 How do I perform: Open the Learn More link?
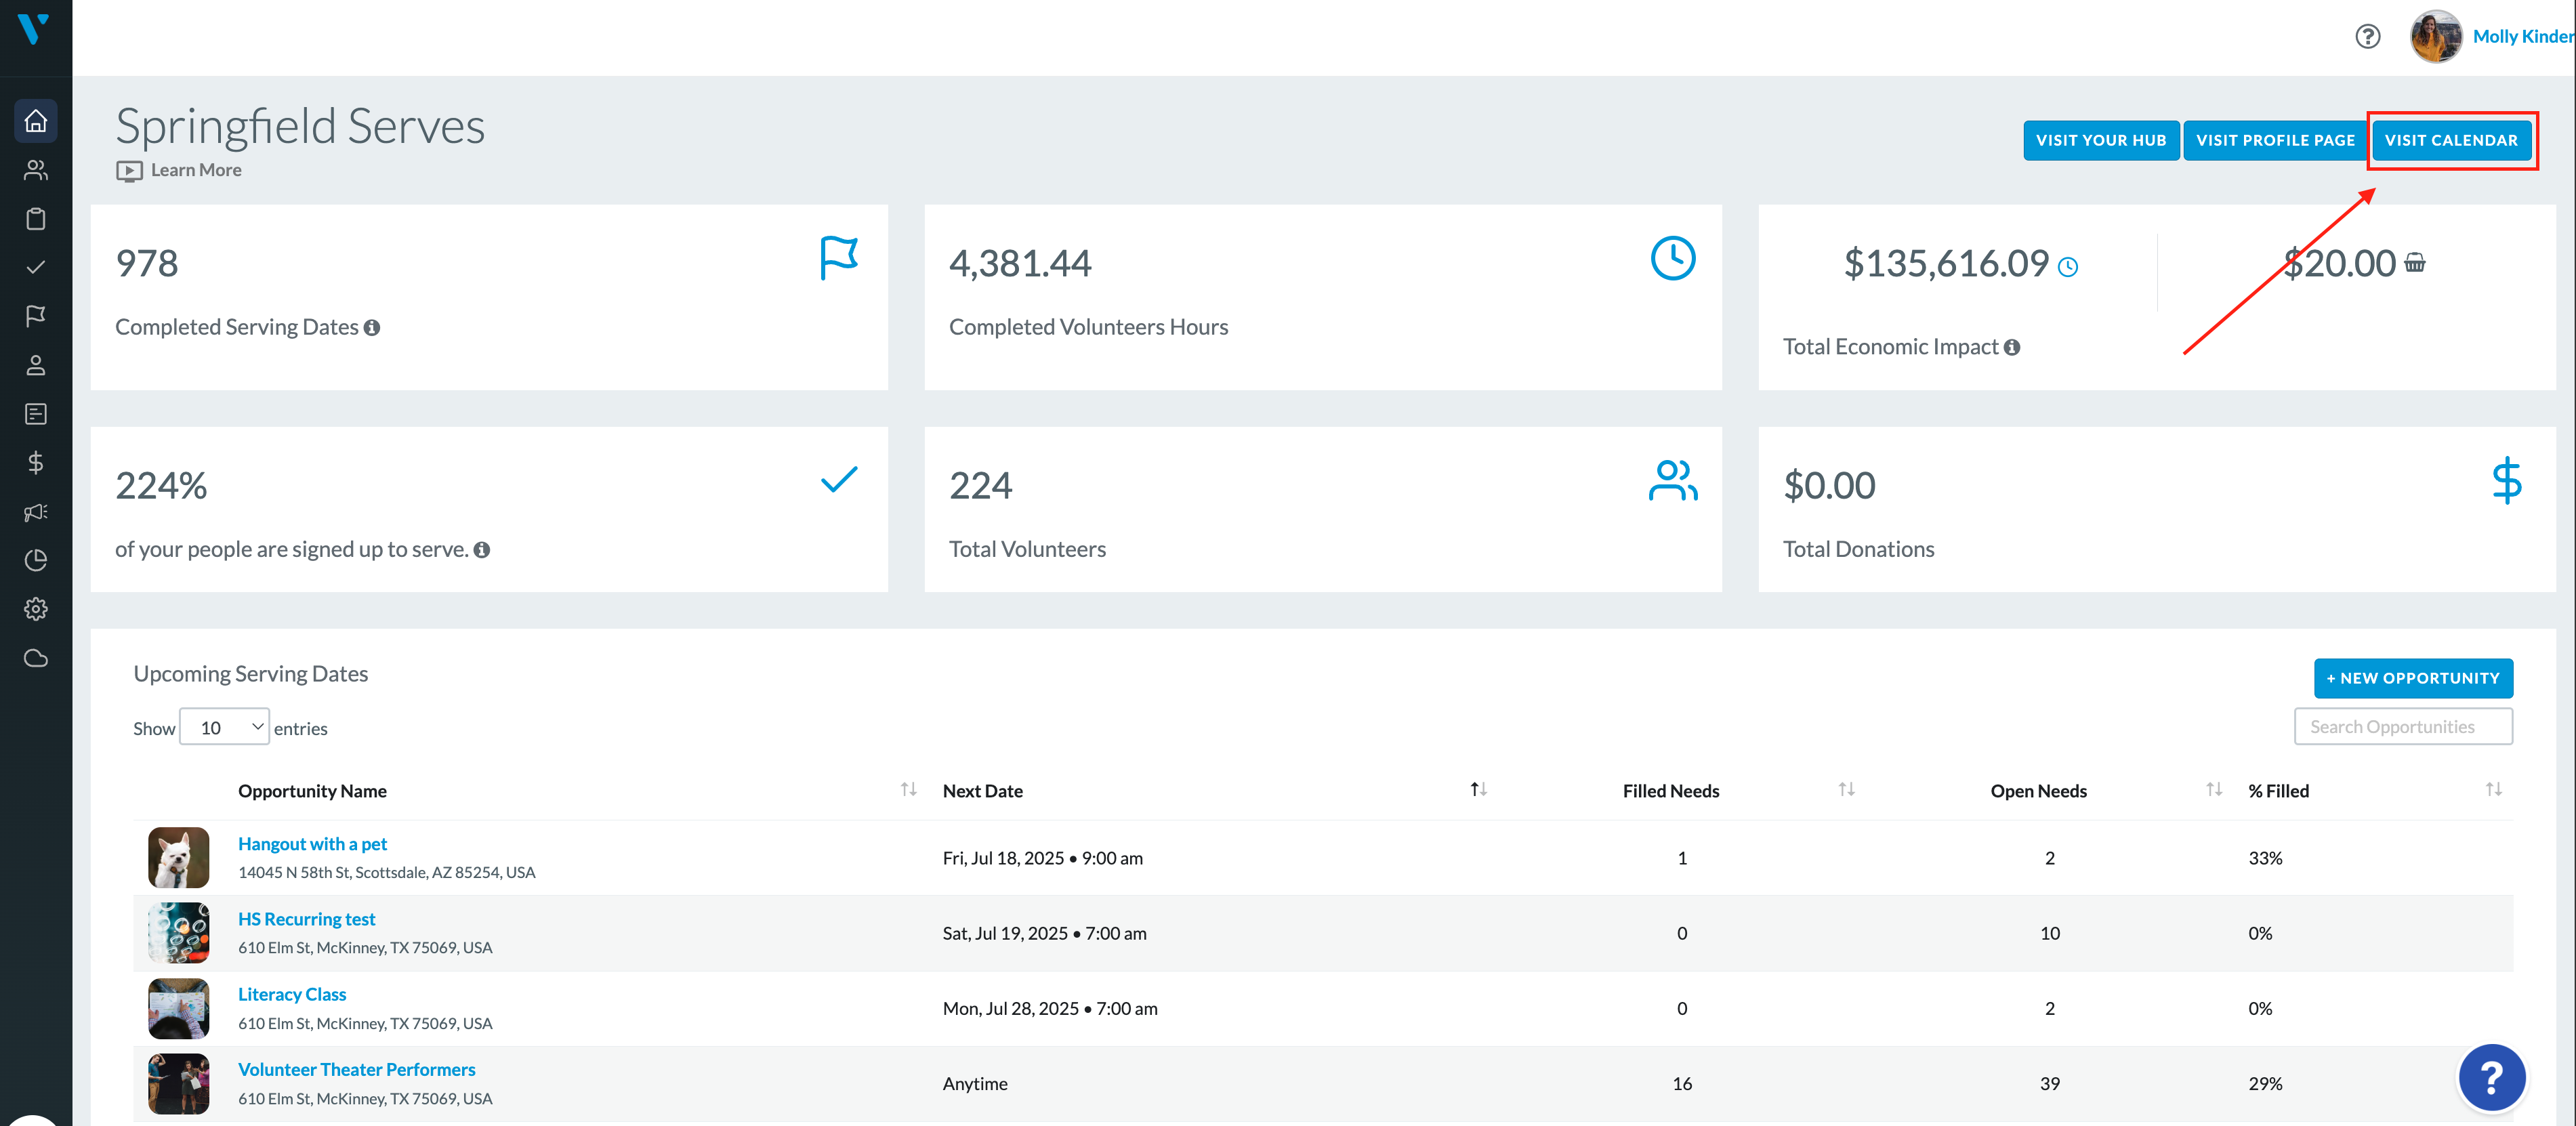pos(196,171)
